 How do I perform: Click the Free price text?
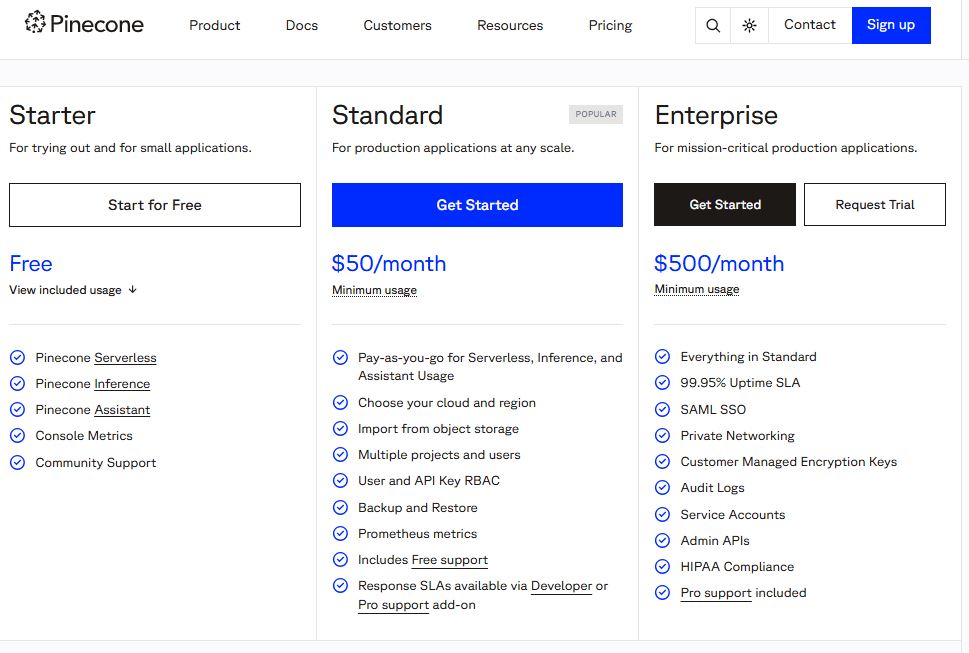point(31,264)
